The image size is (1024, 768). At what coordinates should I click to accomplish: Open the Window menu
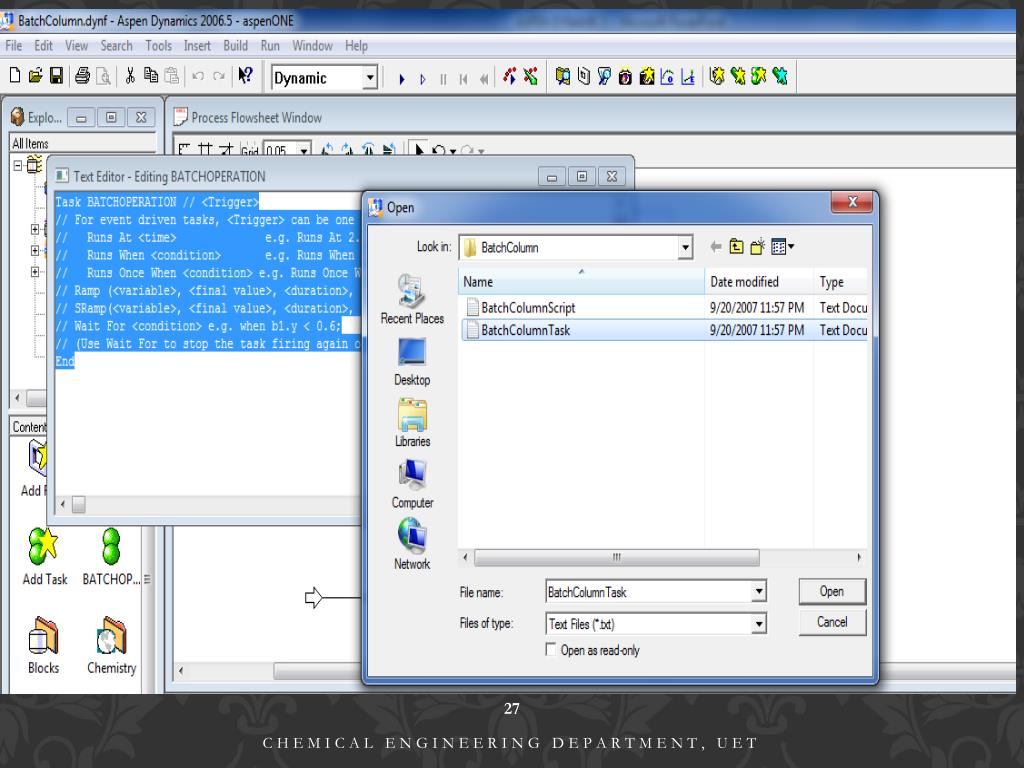(x=312, y=46)
